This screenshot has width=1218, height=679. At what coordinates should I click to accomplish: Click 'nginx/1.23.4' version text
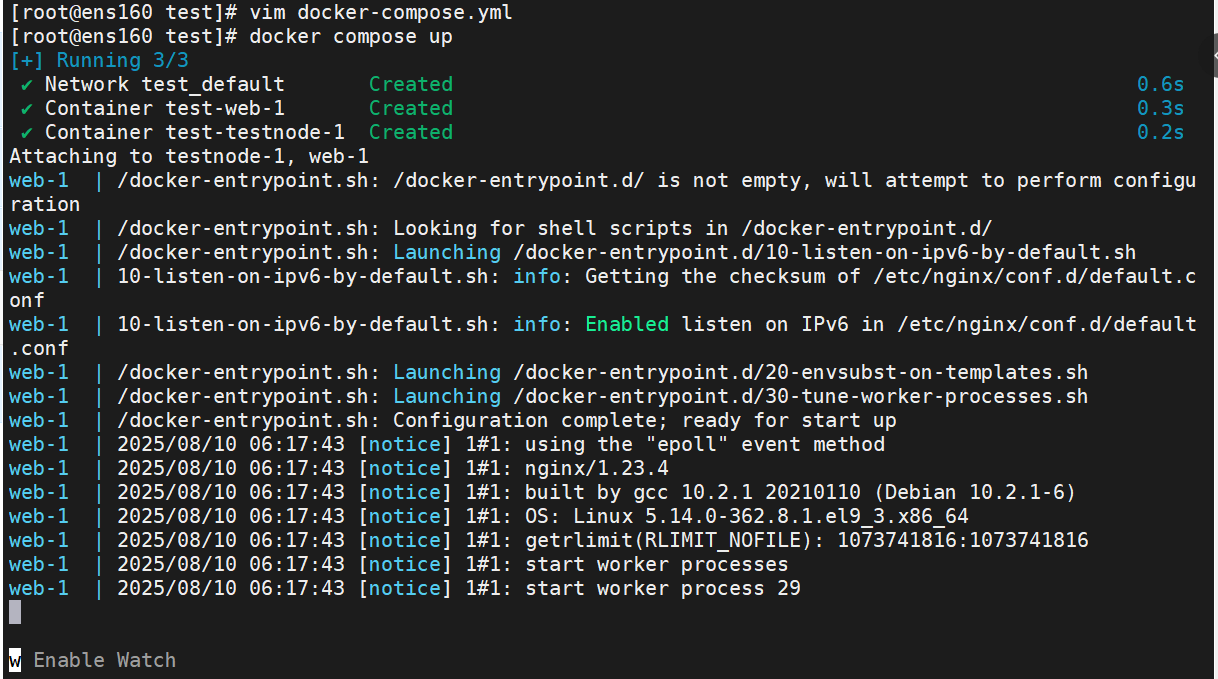pyautogui.click(x=597, y=468)
